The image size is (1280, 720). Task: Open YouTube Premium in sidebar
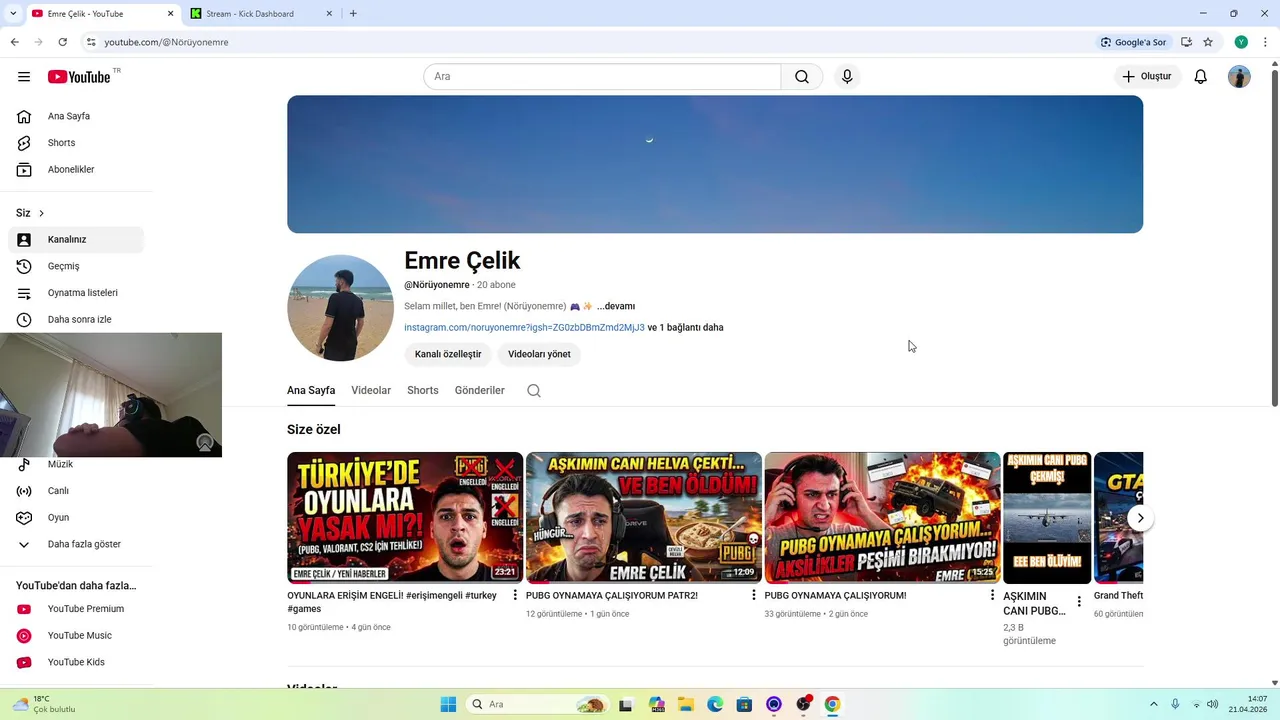[76, 609]
